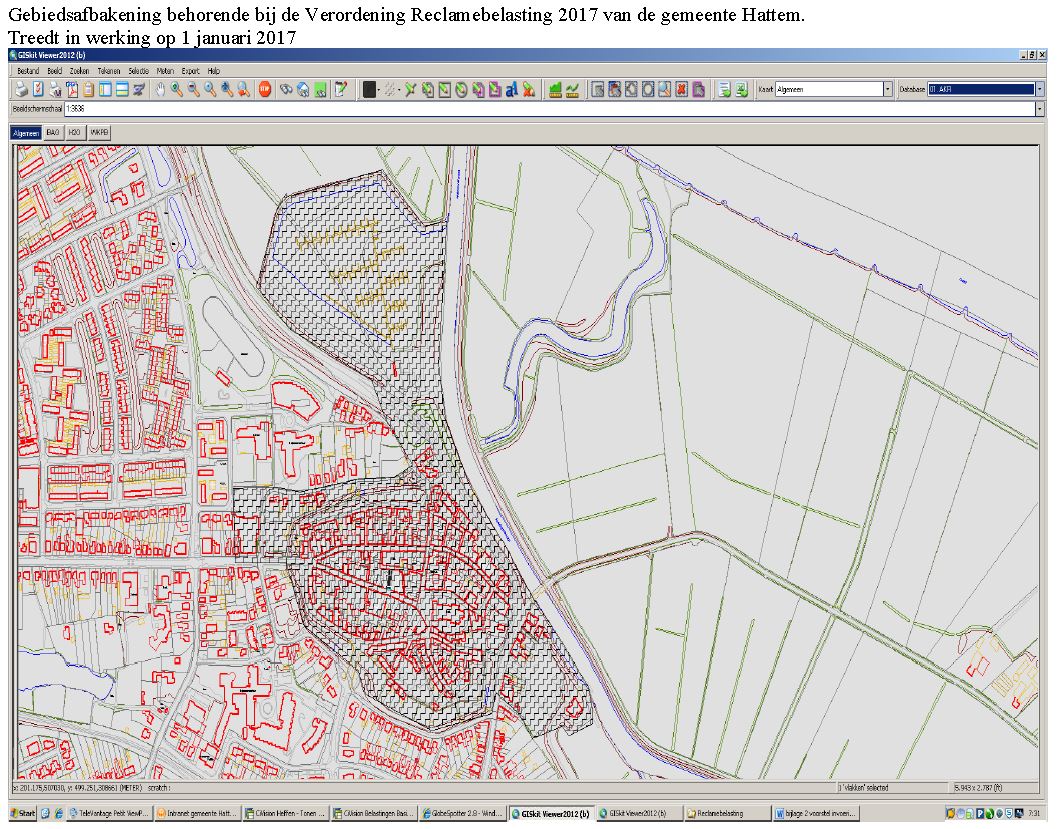Click the blue text label tool icon
This screenshot has height=829, width=1059.
(x=510, y=90)
